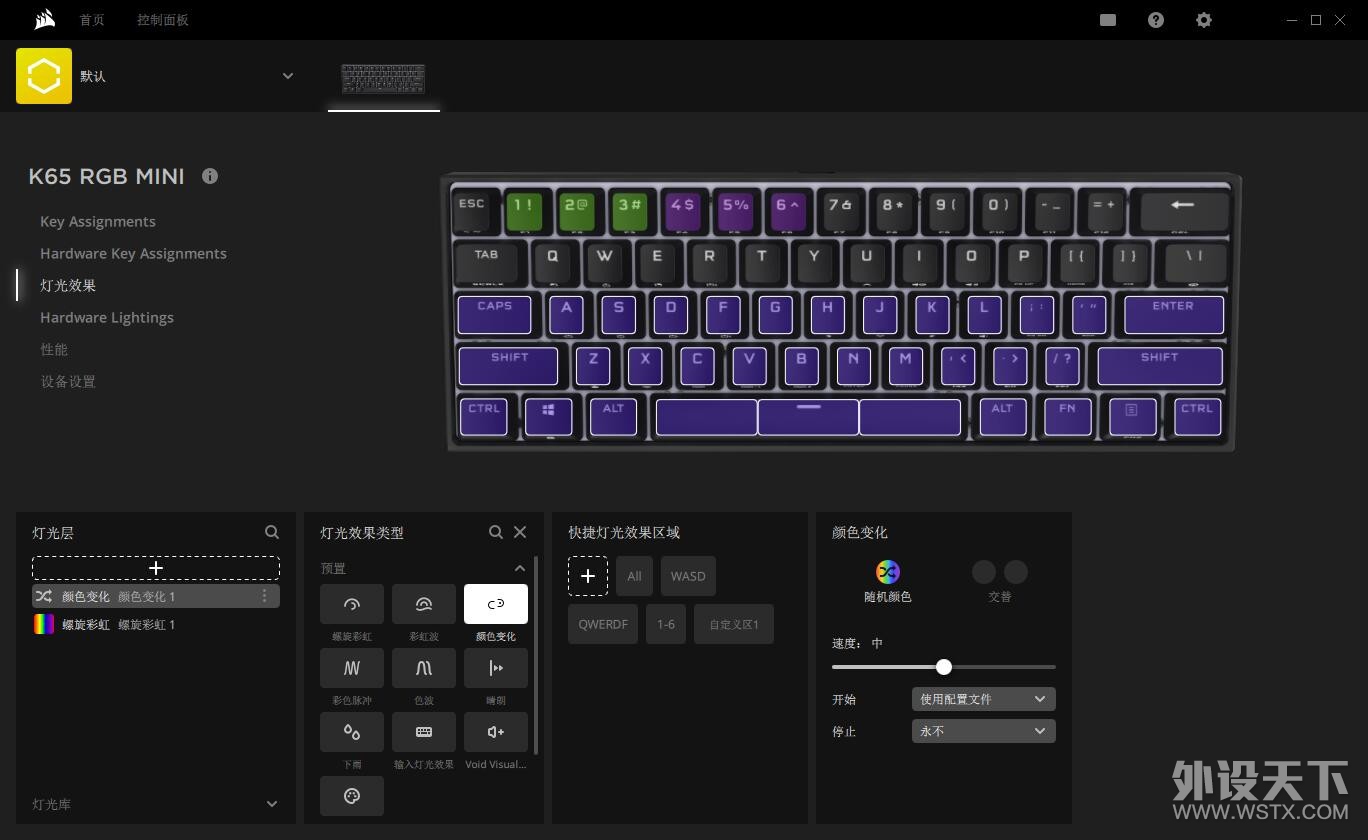
Task: Select the 彩色脉冲 color pulse effect
Action: tap(352, 668)
